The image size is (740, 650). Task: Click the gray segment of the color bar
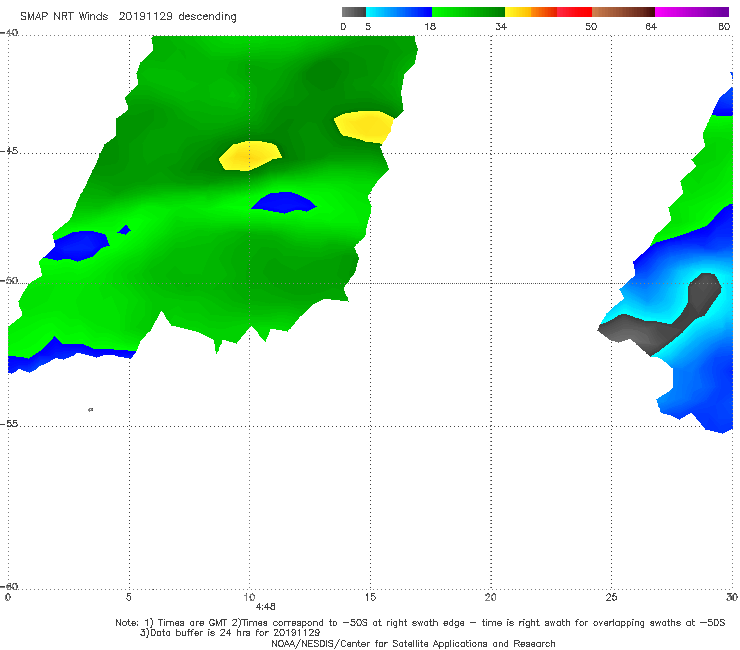click(x=353, y=12)
